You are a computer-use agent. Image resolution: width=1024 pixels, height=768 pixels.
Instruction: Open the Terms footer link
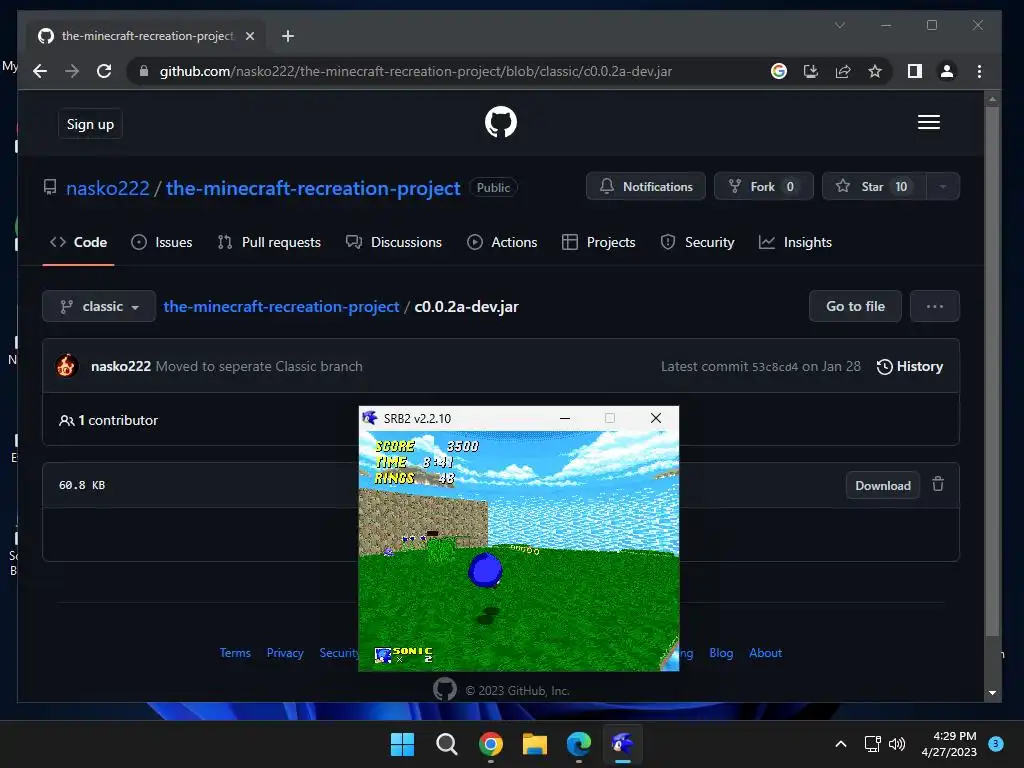click(235, 653)
